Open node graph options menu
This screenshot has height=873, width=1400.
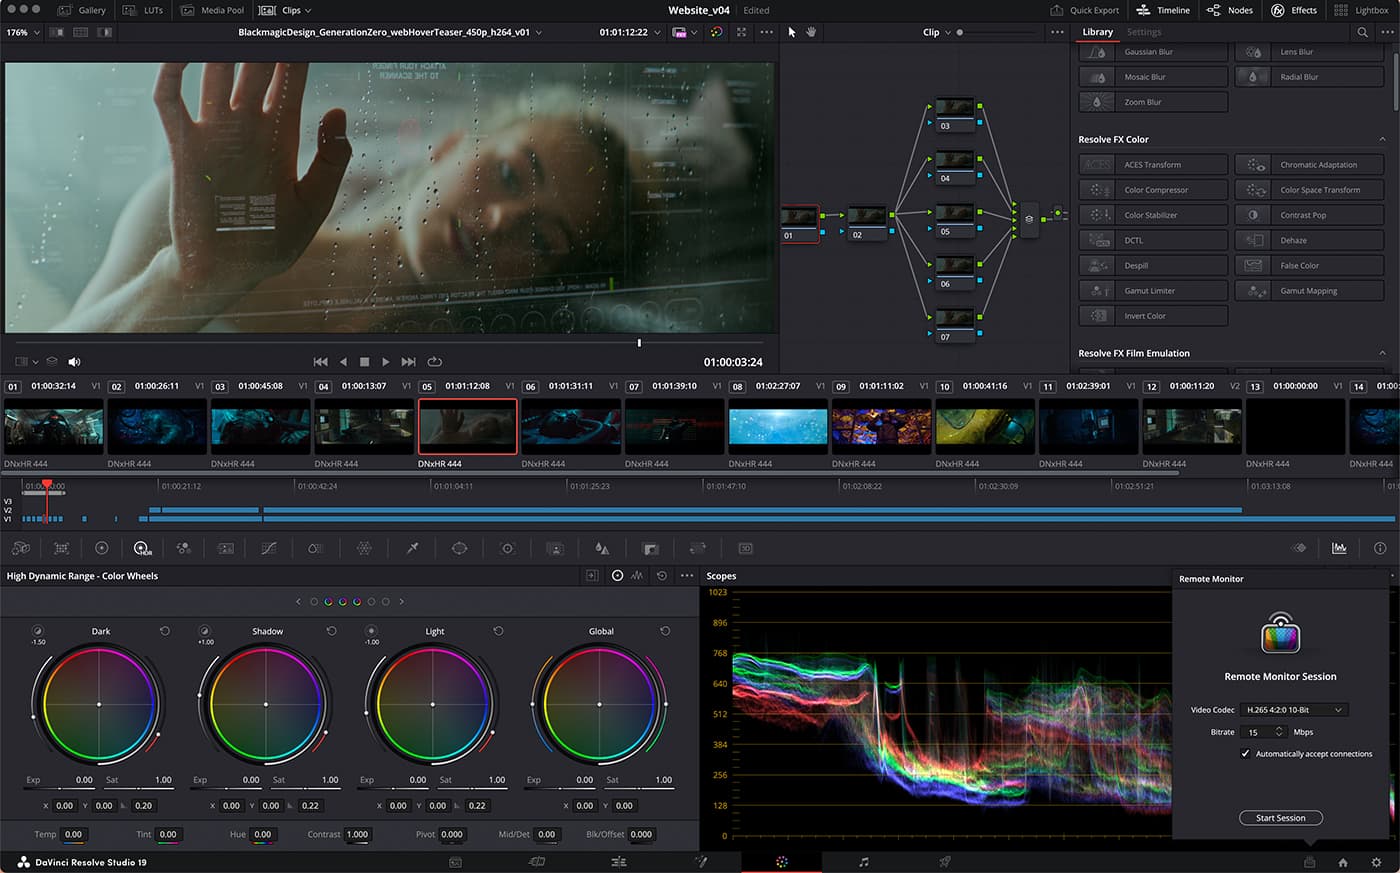click(1057, 32)
